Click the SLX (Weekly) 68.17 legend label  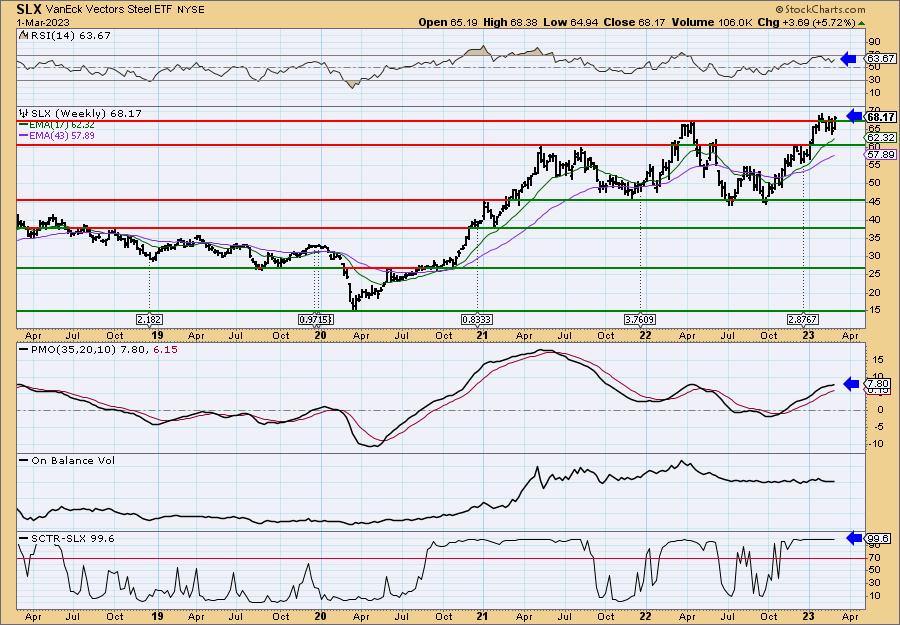pyautogui.click(x=86, y=114)
